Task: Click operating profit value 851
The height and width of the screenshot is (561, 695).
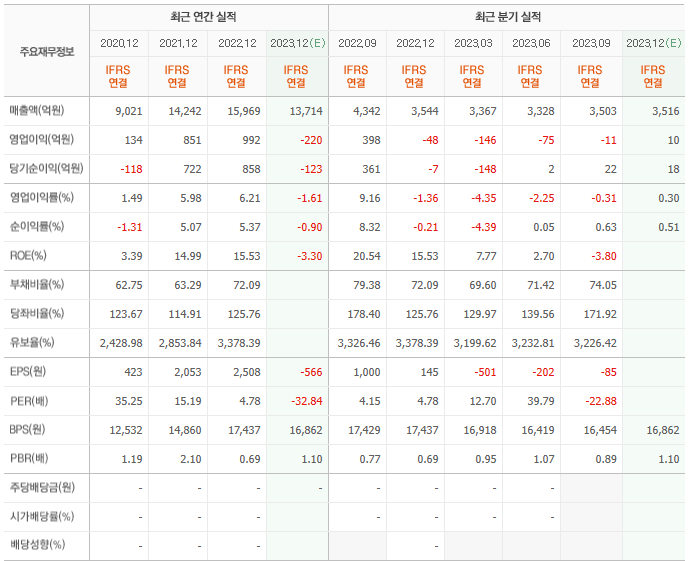Action: tap(192, 140)
